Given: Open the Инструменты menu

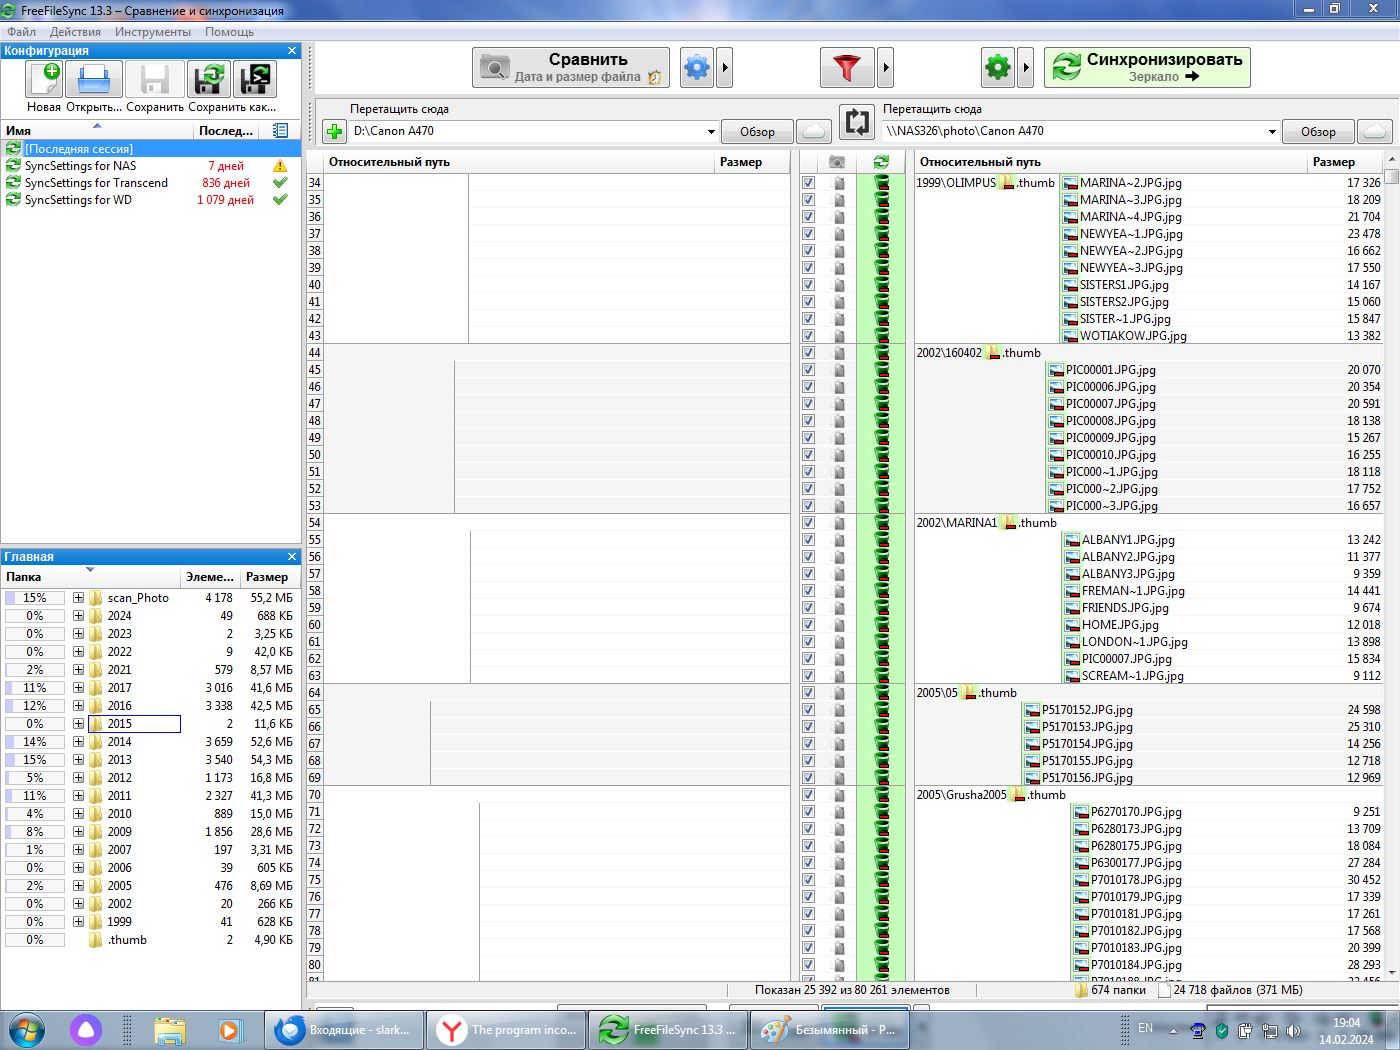Looking at the screenshot, I should [152, 32].
